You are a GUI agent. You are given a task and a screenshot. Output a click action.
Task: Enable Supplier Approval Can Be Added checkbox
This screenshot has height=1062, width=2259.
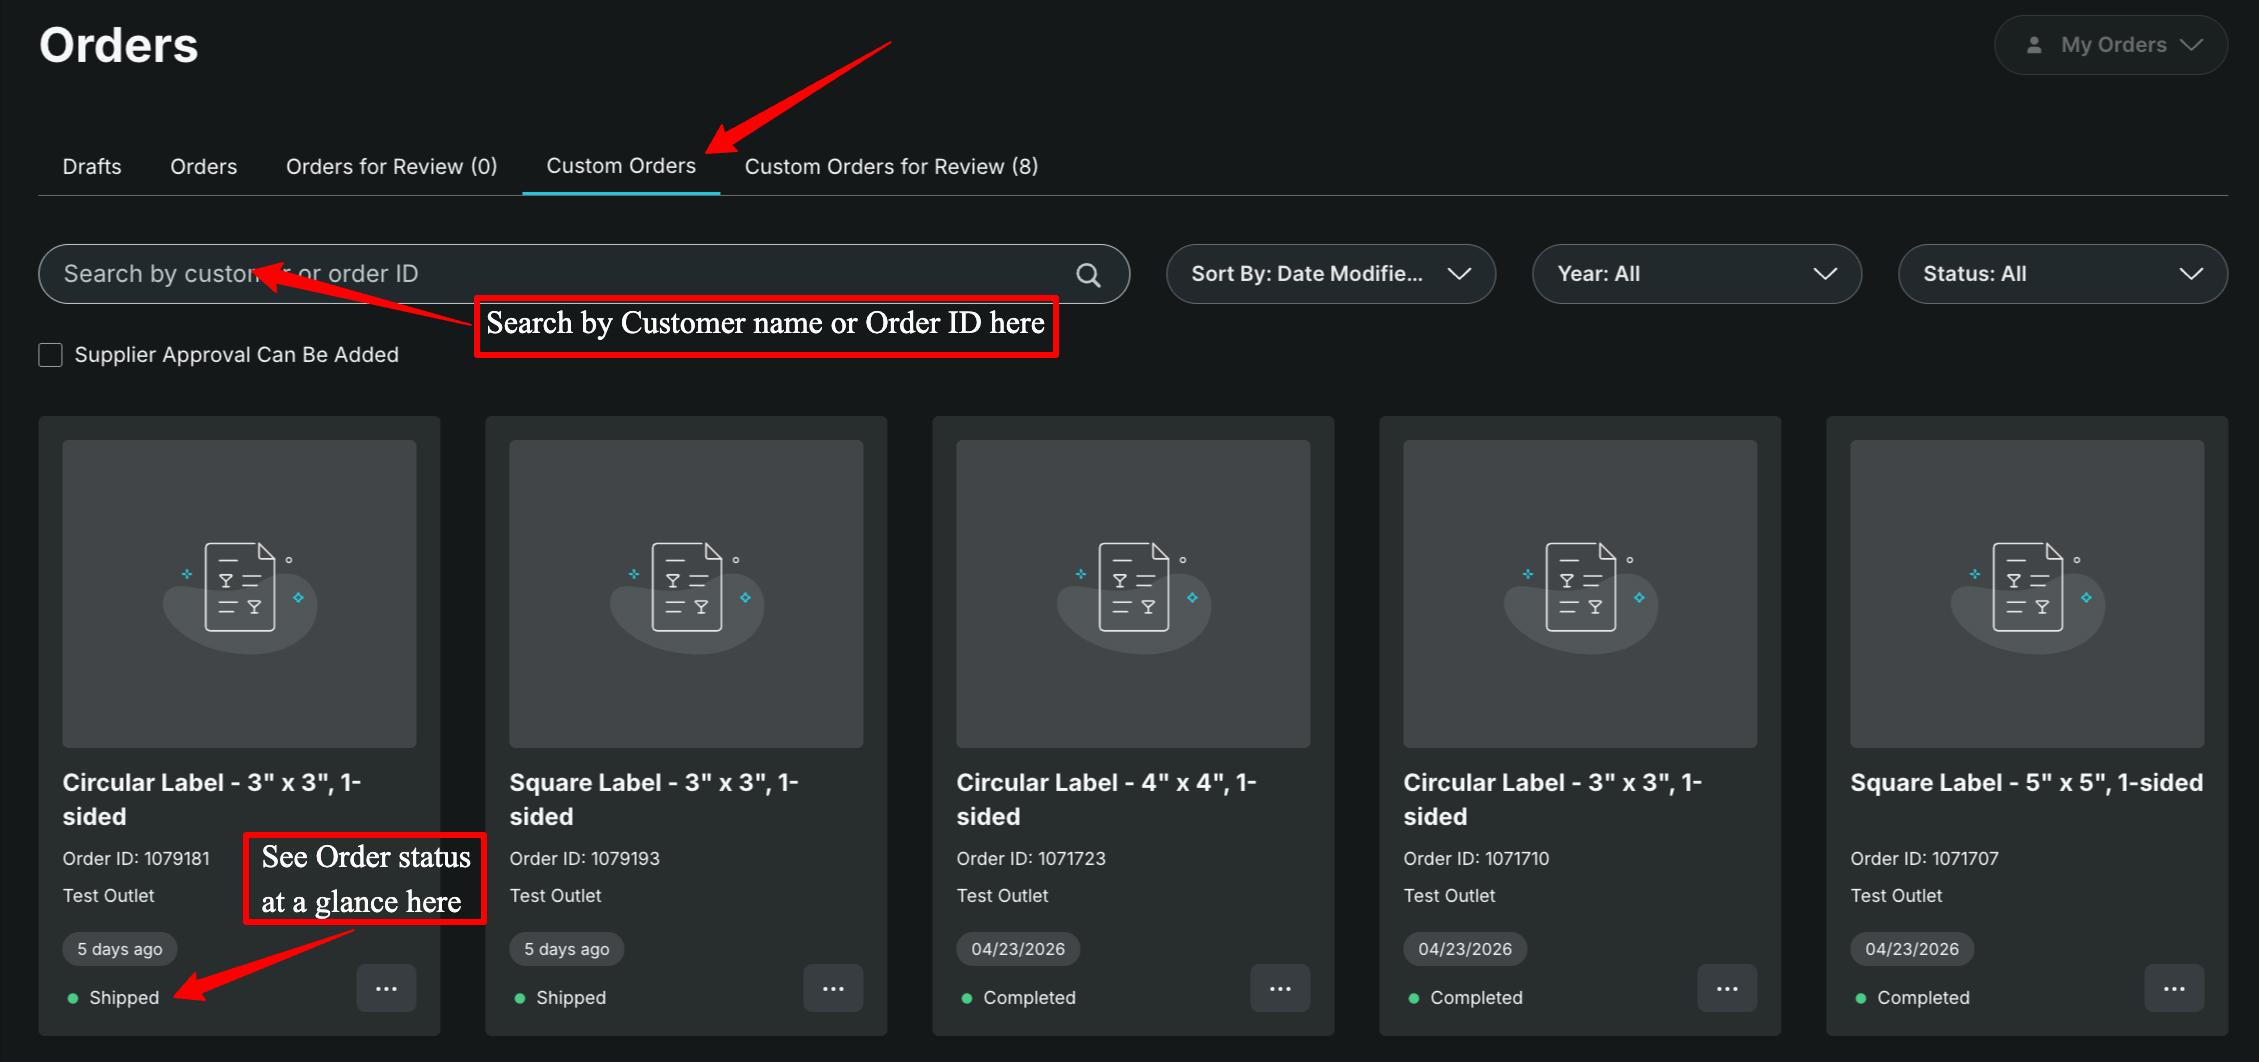point(51,355)
